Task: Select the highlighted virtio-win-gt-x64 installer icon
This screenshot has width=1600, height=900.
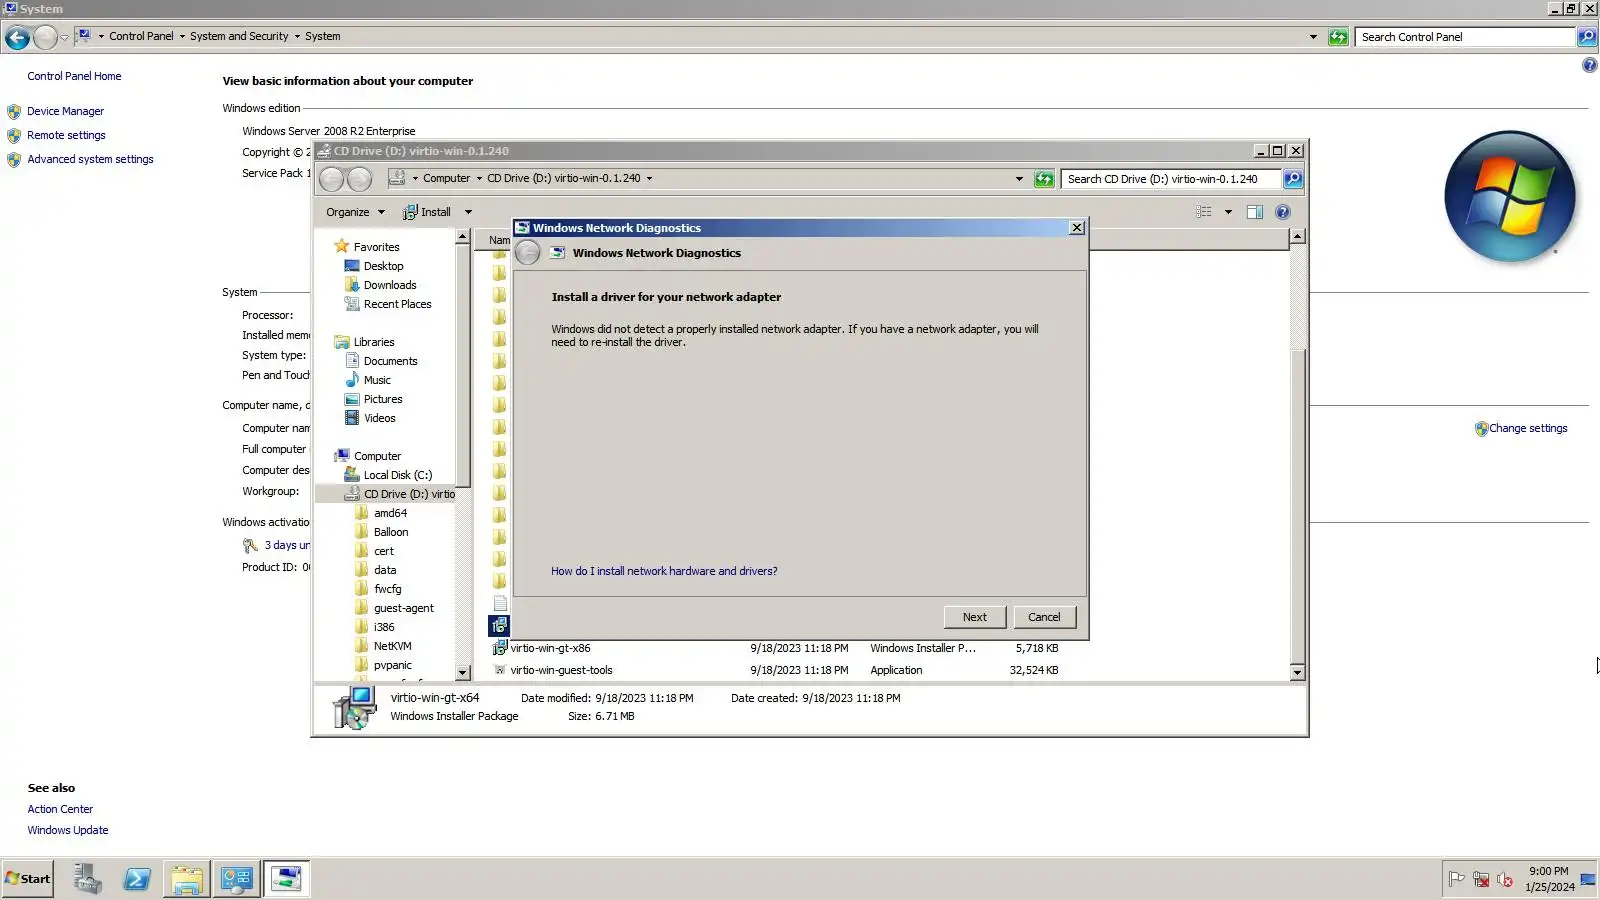Action: pos(499,626)
